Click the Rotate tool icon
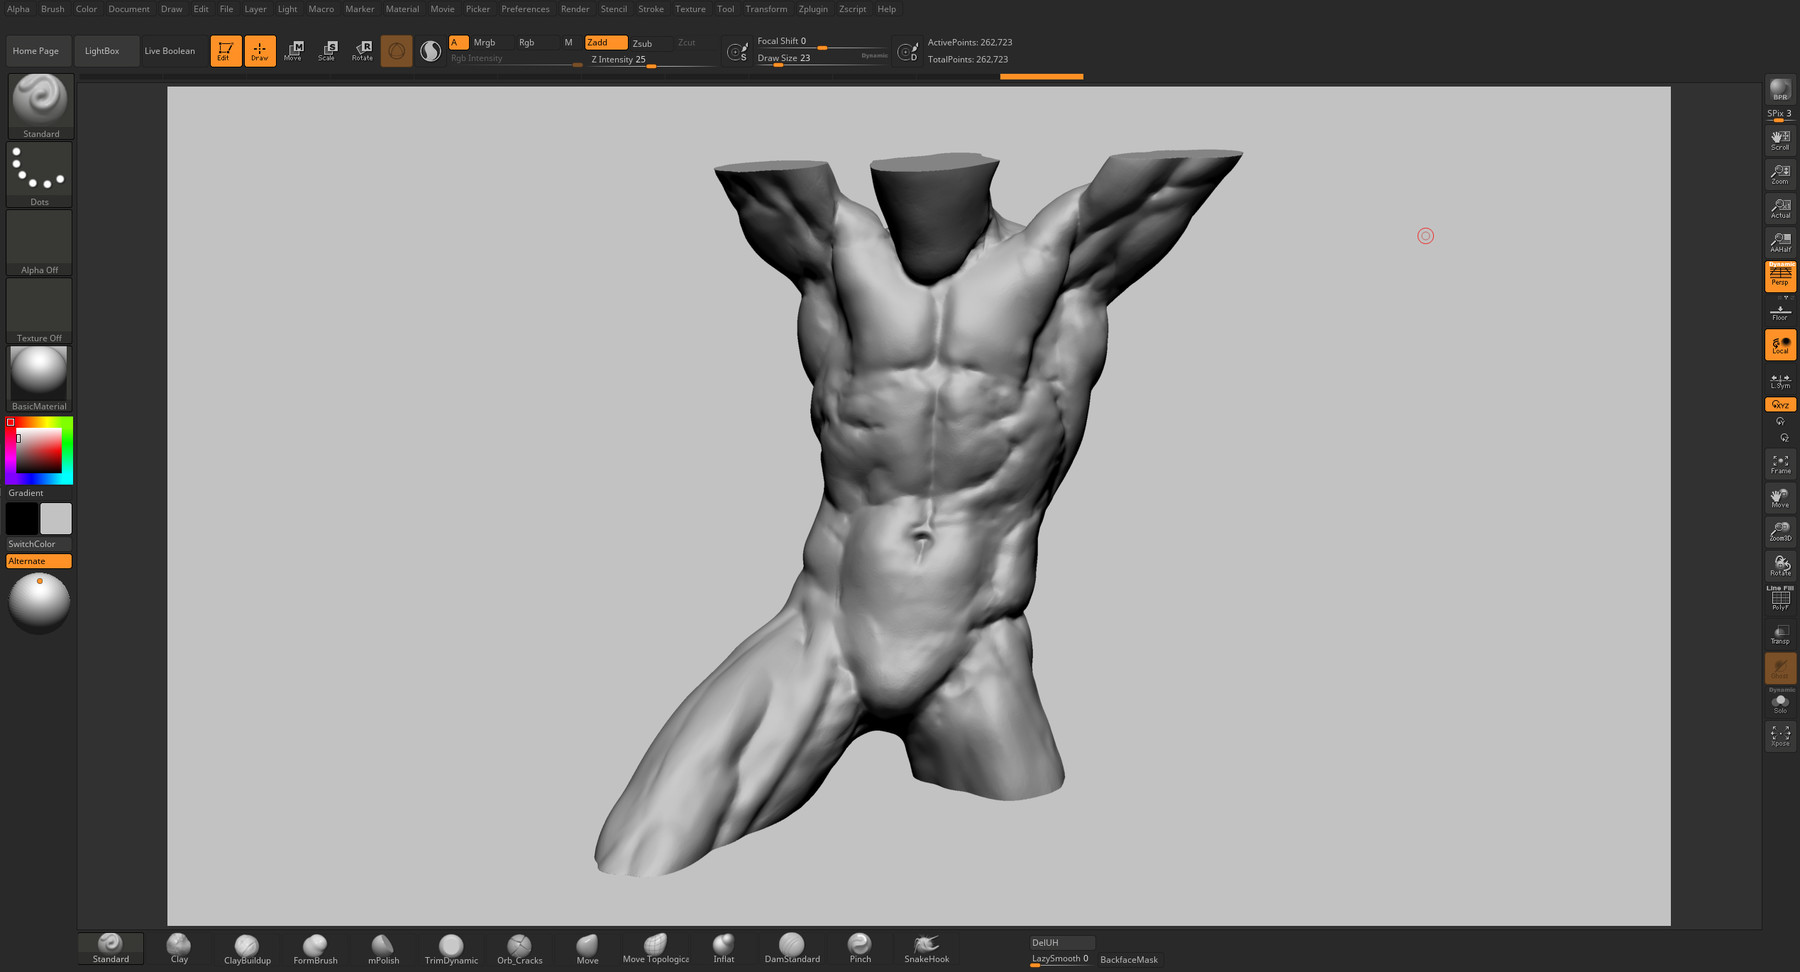 [362, 51]
